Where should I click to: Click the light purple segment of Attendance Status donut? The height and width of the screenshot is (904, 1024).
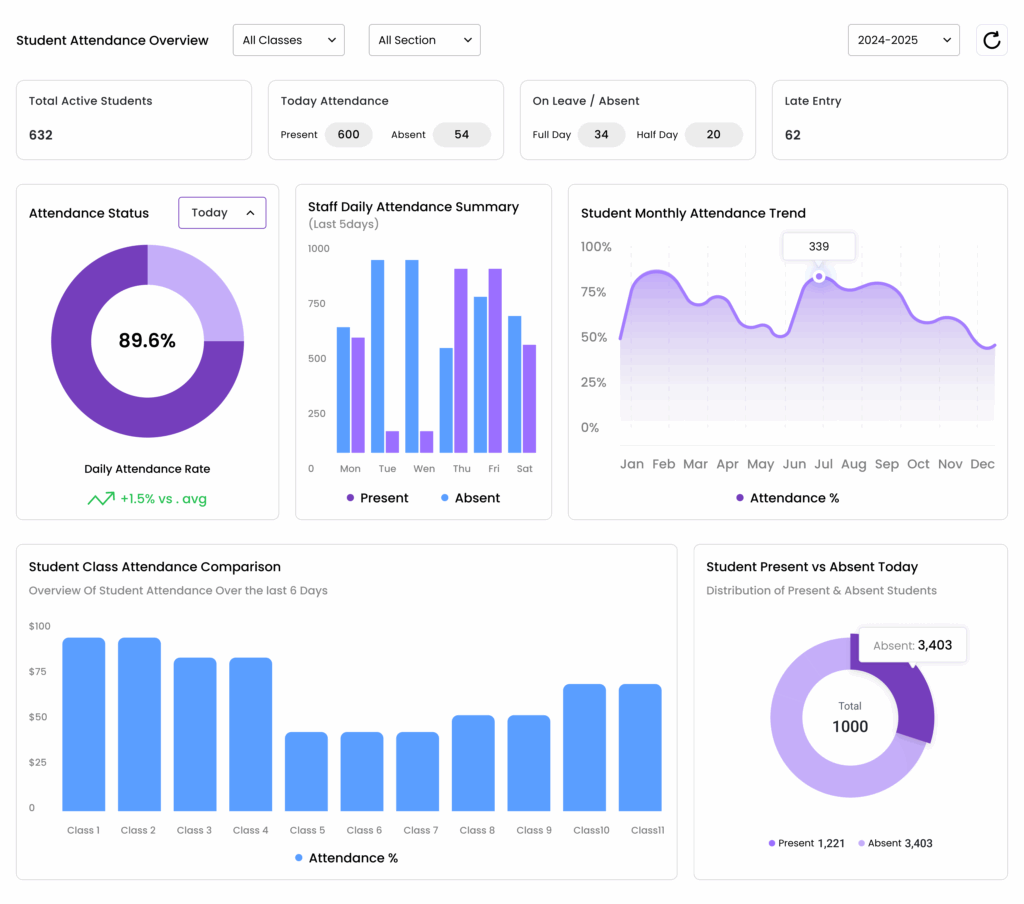tap(203, 285)
